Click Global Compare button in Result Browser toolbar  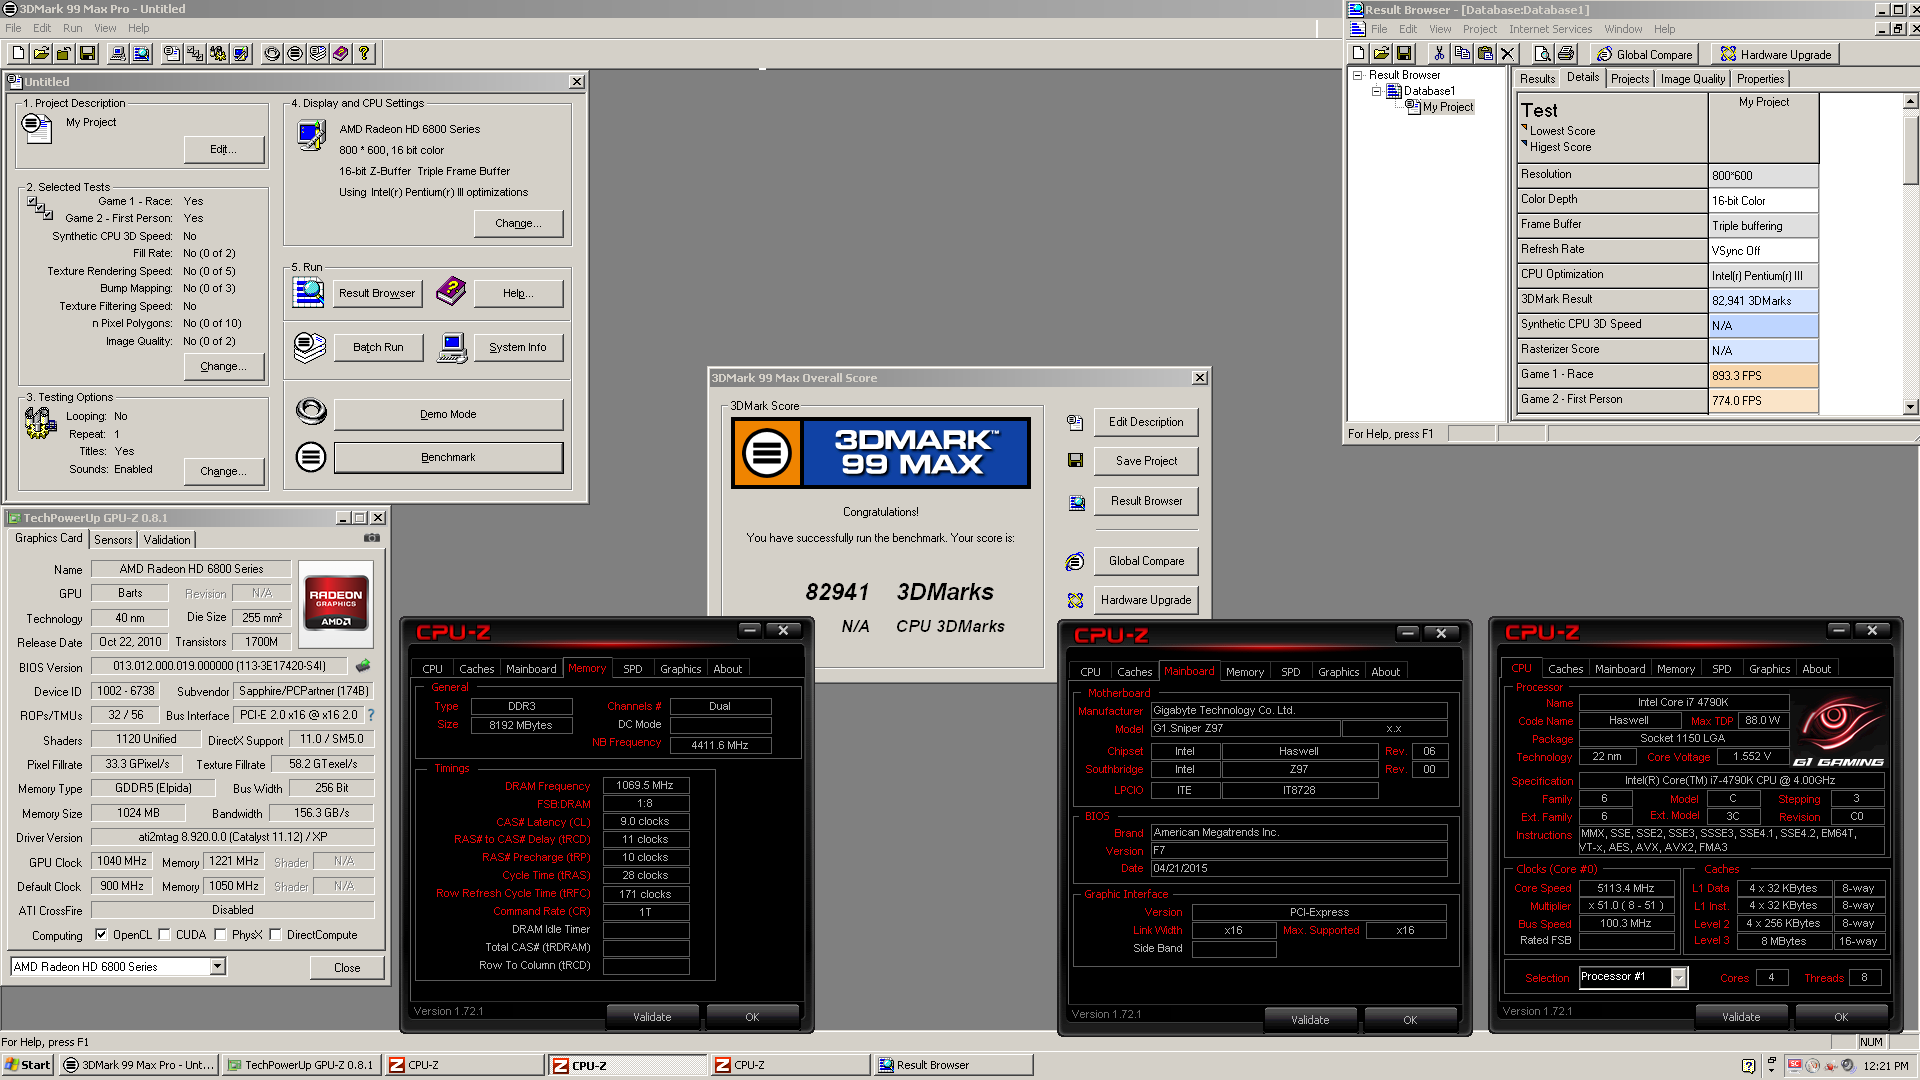click(x=1645, y=54)
